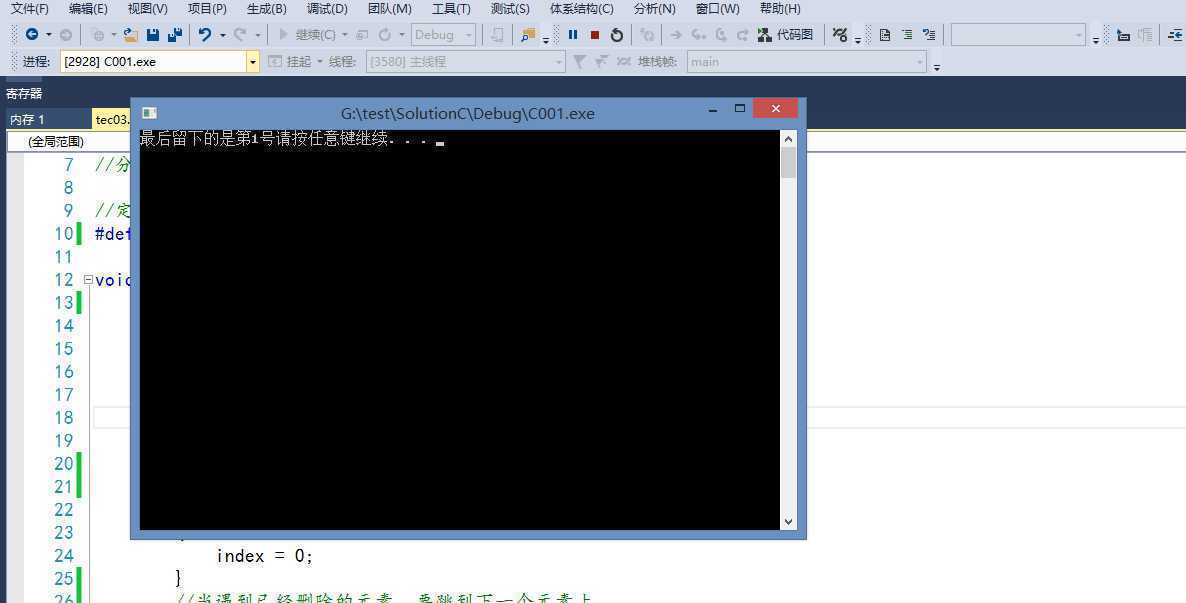Click the uncomment selection toolbar icon
This screenshot has height=603, width=1186.
(1145, 35)
